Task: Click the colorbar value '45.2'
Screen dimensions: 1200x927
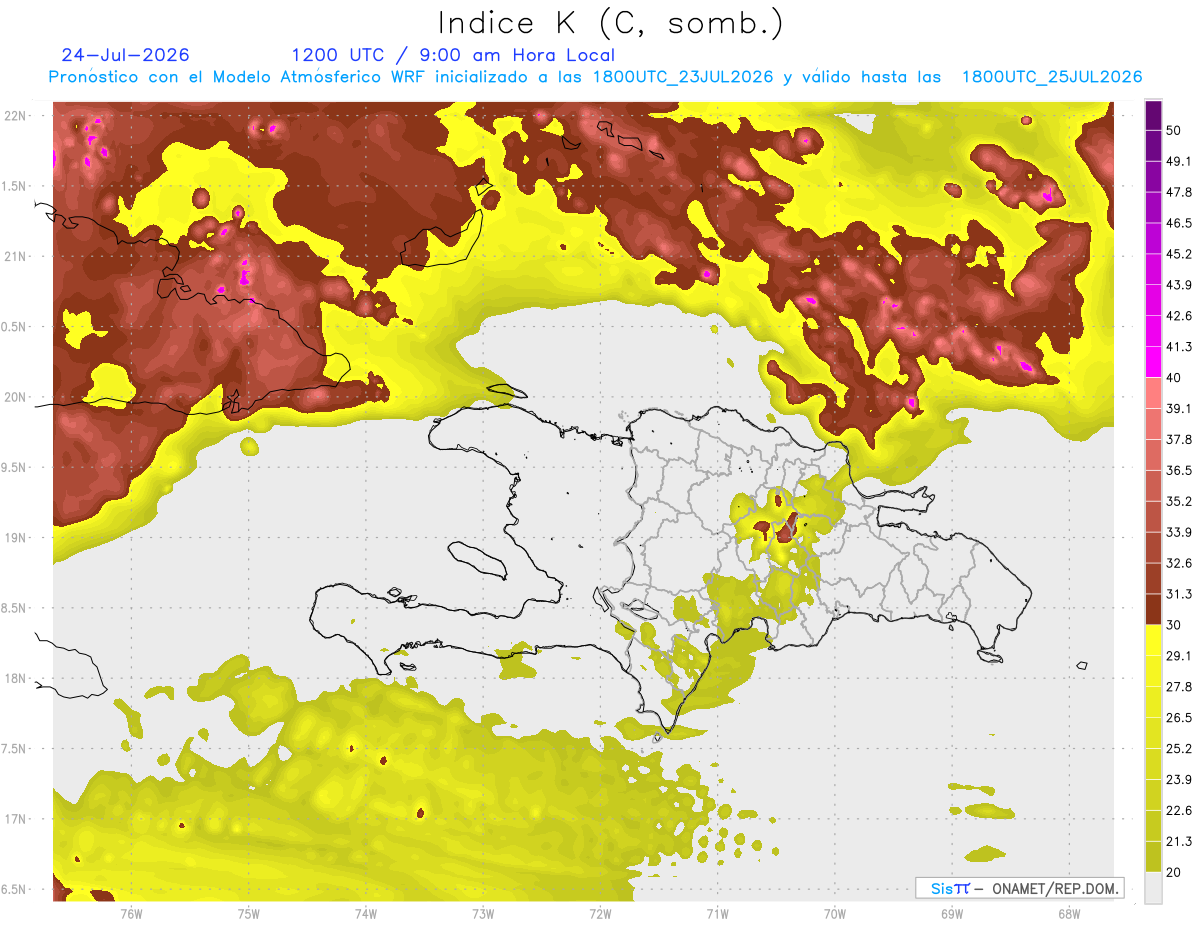Action: pyautogui.click(x=1178, y=254)
